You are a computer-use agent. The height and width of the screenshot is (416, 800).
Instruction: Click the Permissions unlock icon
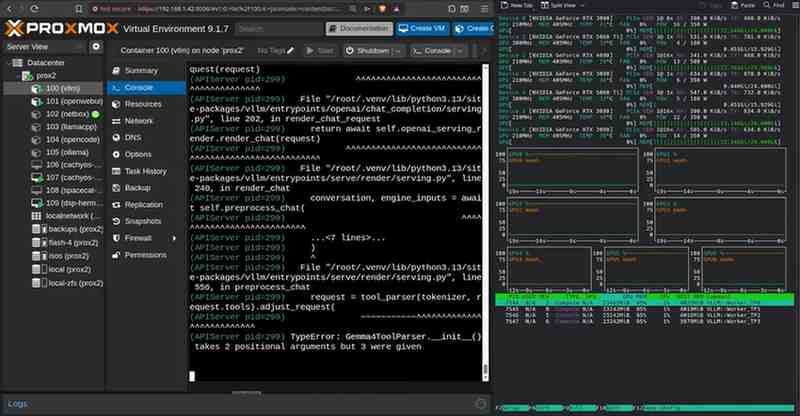[116, 255]
